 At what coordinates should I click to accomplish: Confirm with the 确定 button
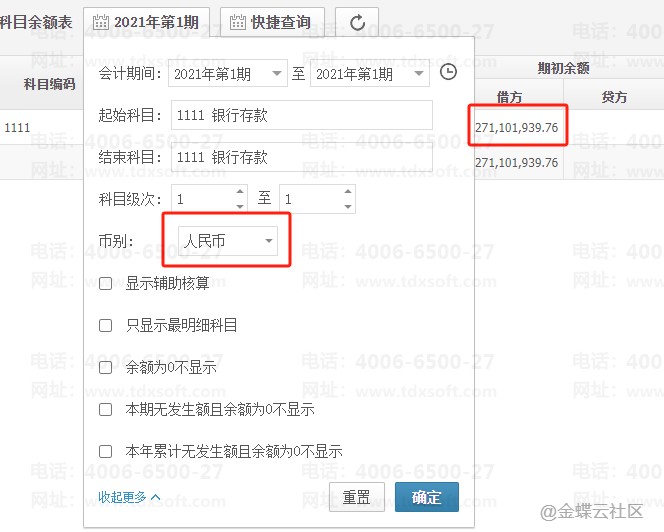[x=427, y=497]
